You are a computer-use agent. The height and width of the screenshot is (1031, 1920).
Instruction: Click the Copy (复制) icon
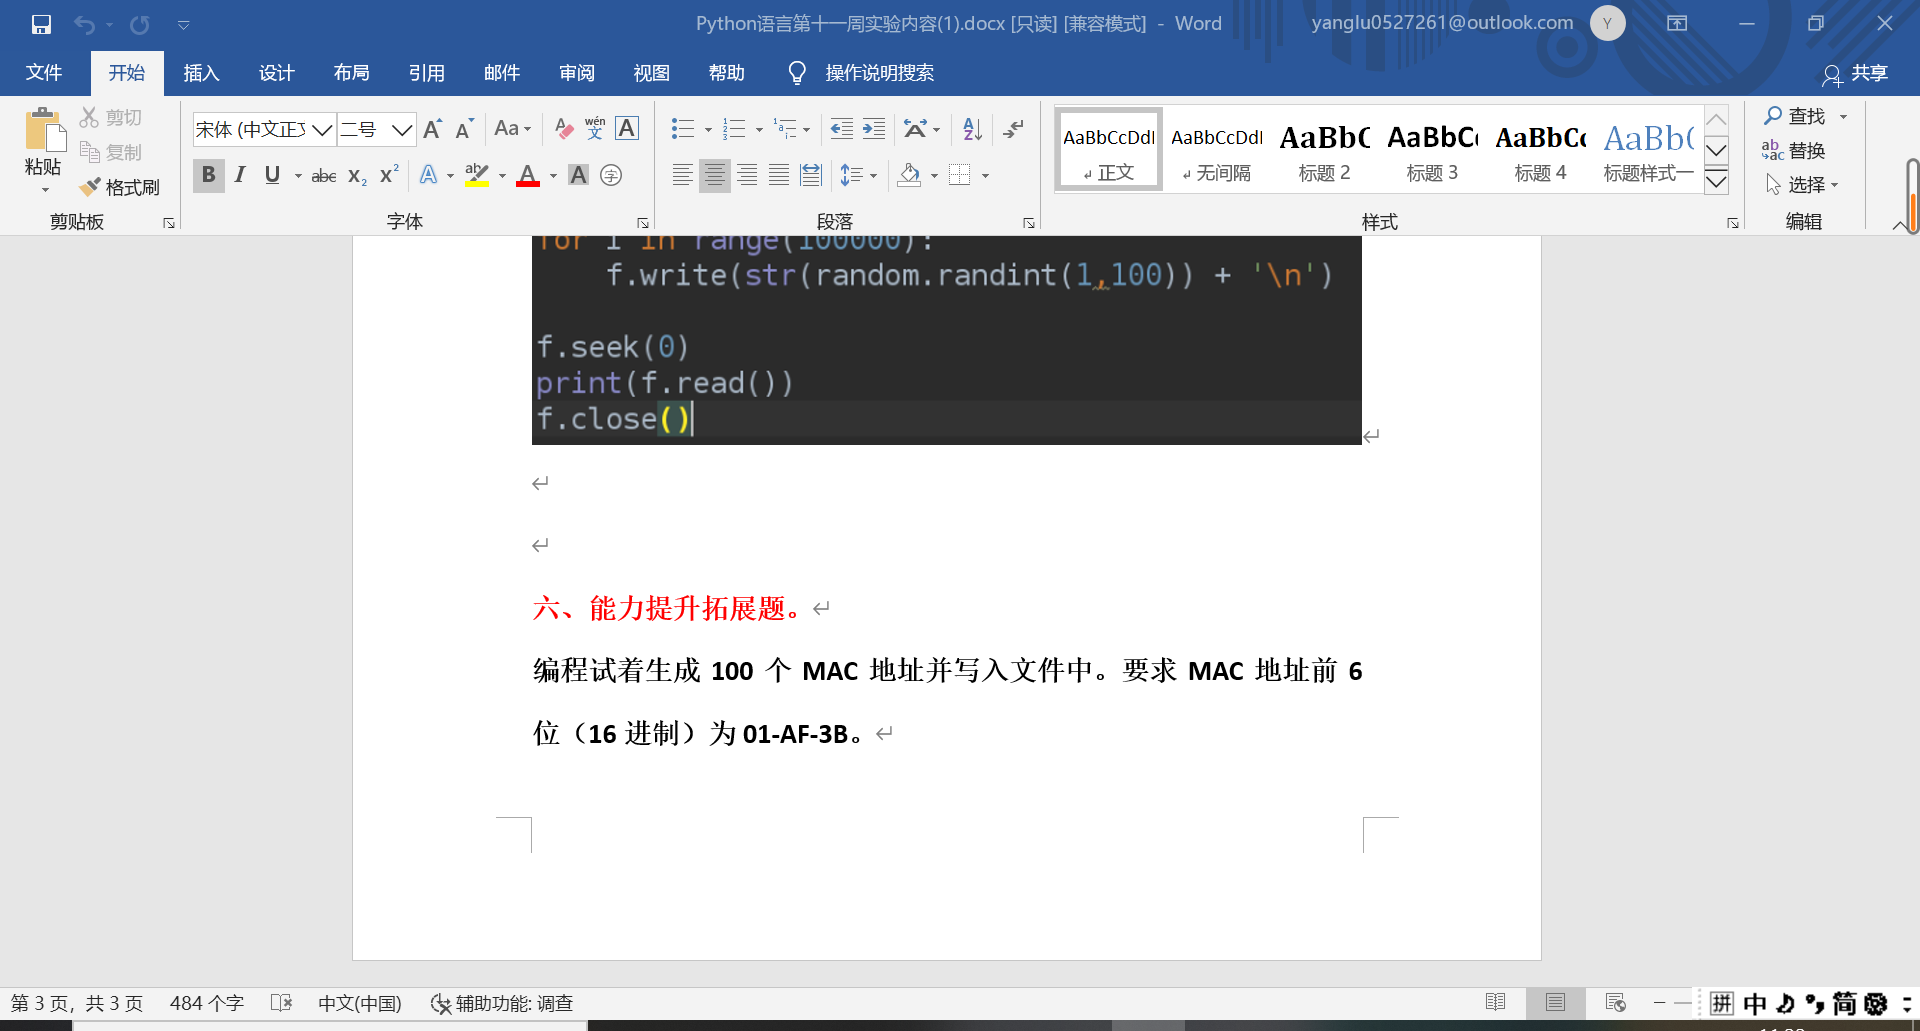click(x=90, y=152)
